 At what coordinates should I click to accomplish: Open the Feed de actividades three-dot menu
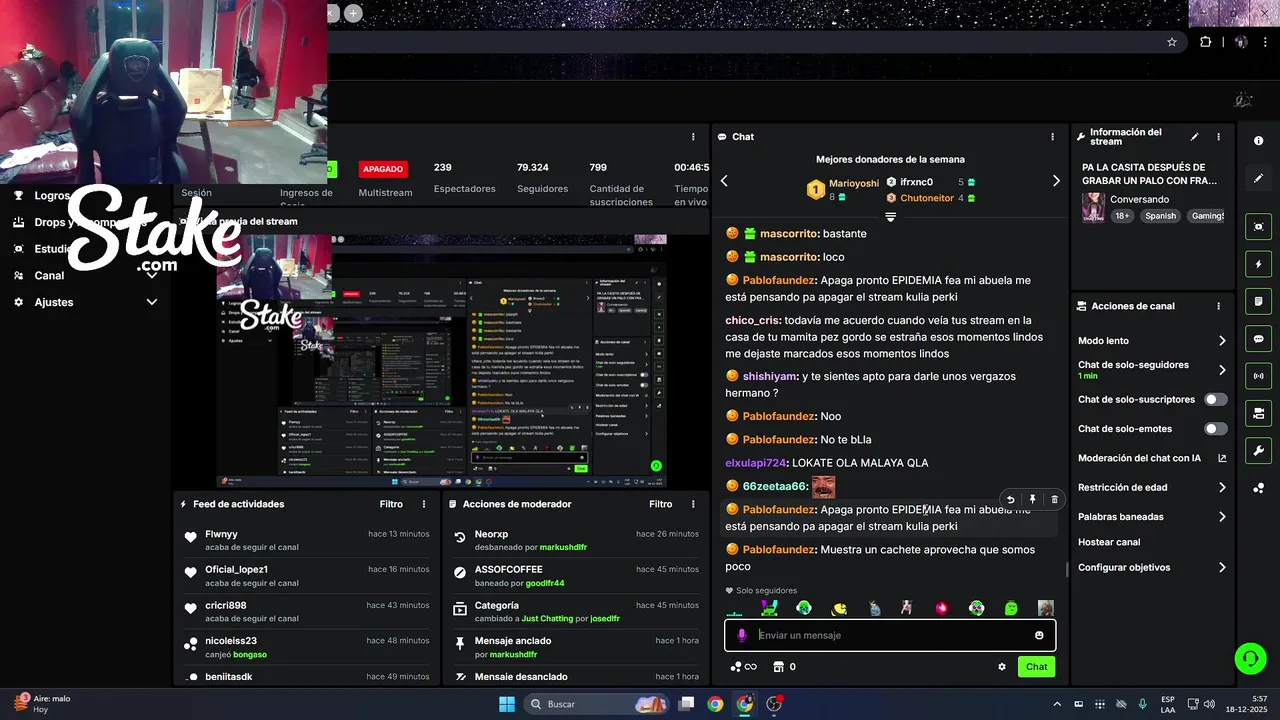click(x=424, y=504)
